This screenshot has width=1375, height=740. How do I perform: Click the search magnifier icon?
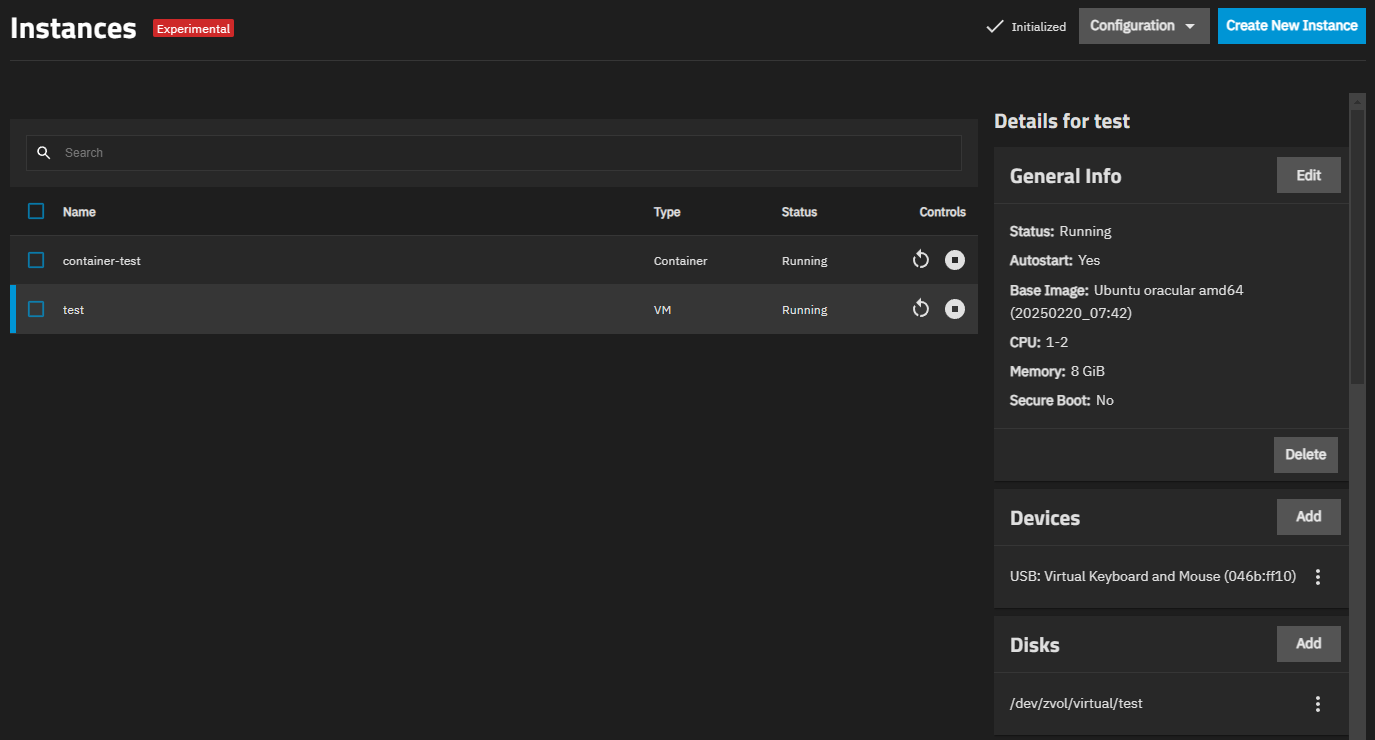point(44,153)
